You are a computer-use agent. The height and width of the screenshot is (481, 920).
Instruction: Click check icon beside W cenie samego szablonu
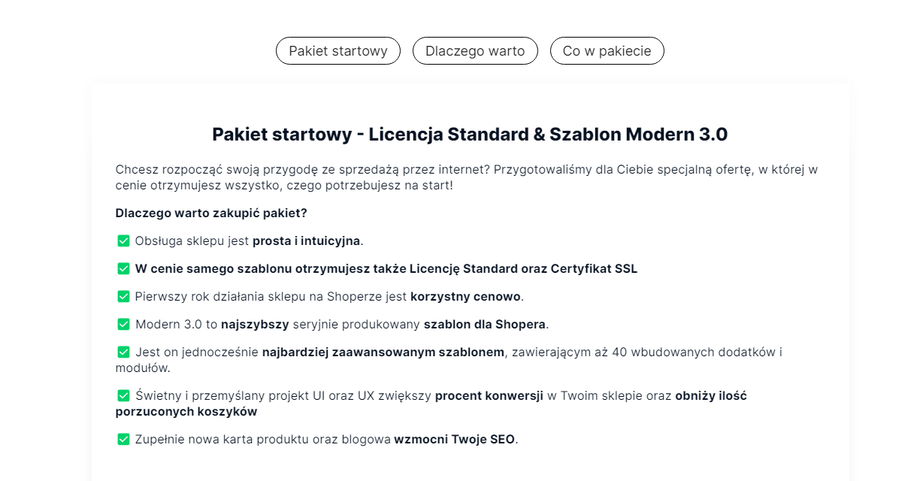124,269
